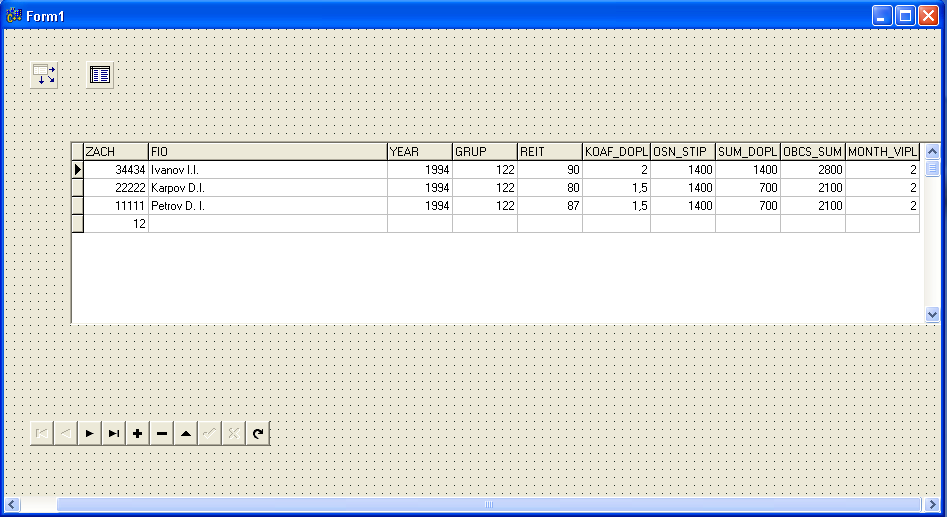This screenshot has width=947, height=517.
Task: Click the OSN_STIP column header
Action: (683, 152)
